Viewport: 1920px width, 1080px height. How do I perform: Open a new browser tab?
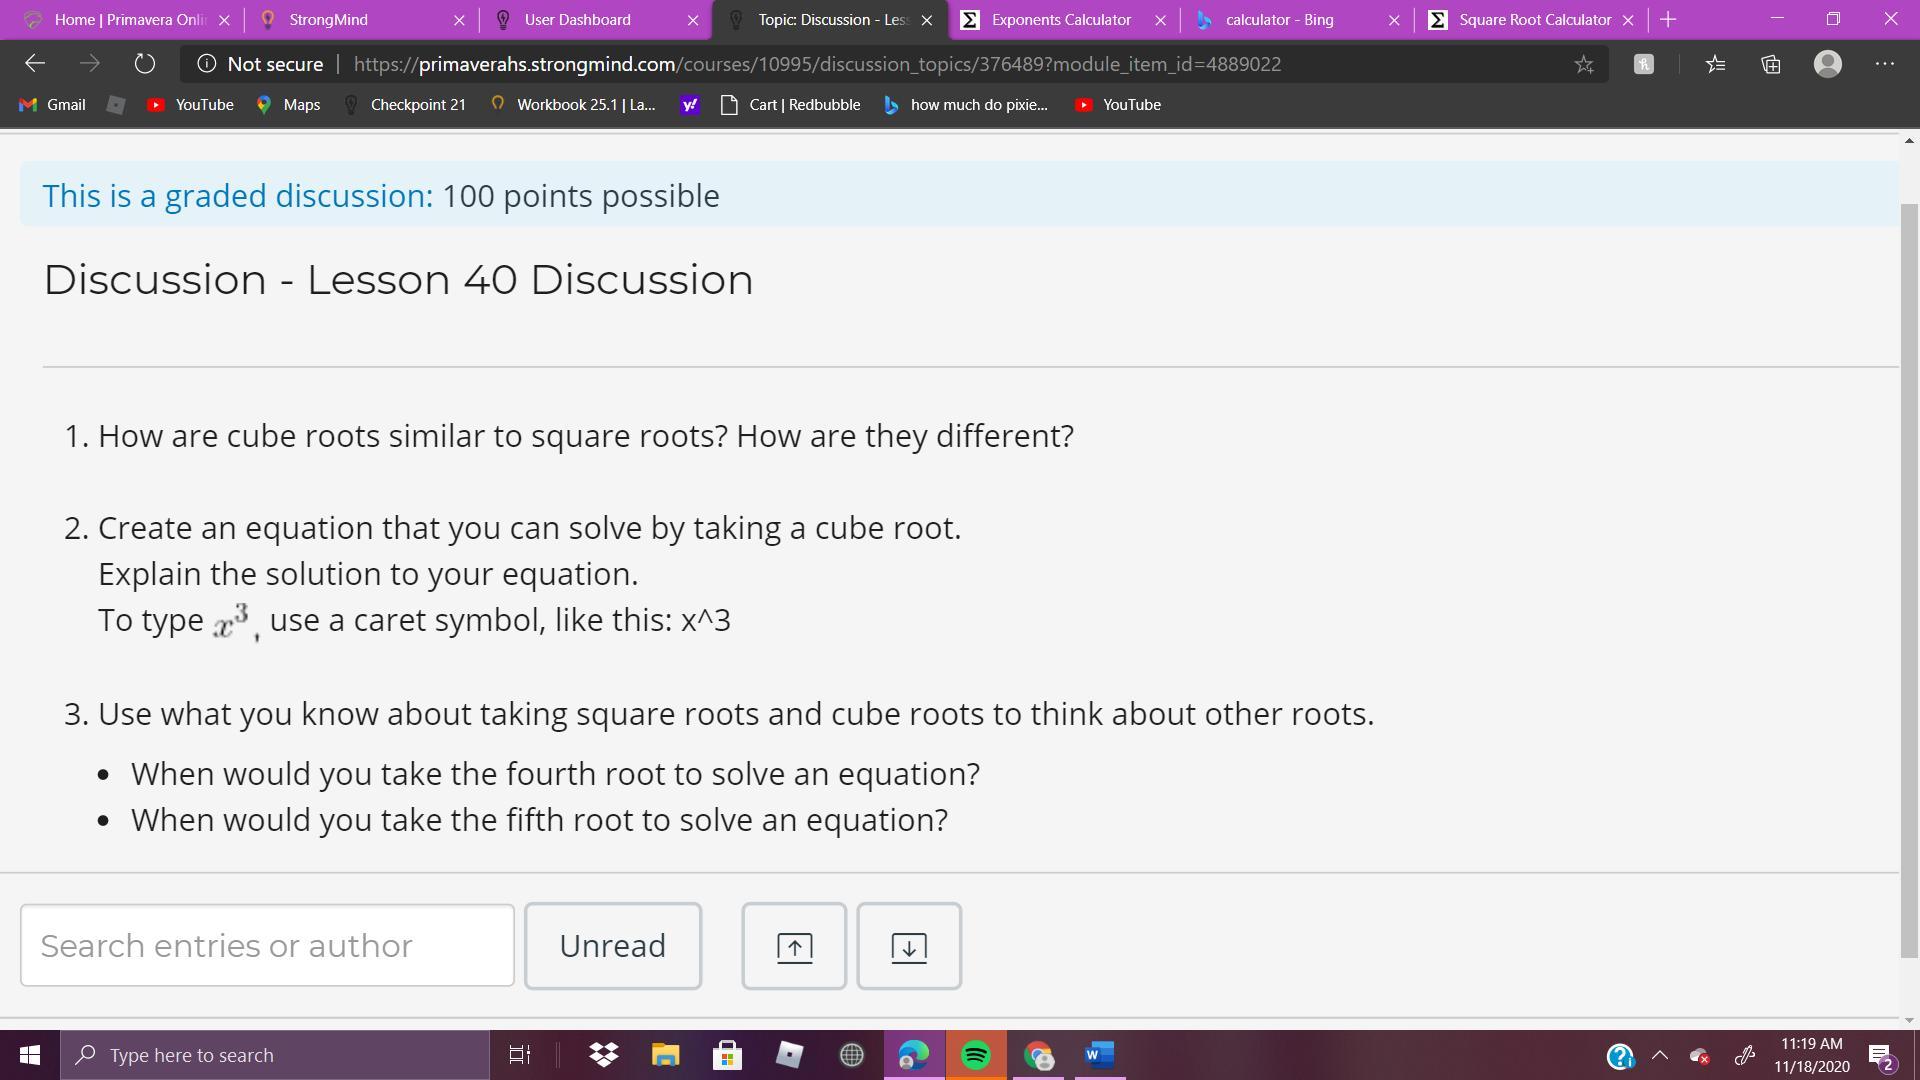coord(1668,20)
